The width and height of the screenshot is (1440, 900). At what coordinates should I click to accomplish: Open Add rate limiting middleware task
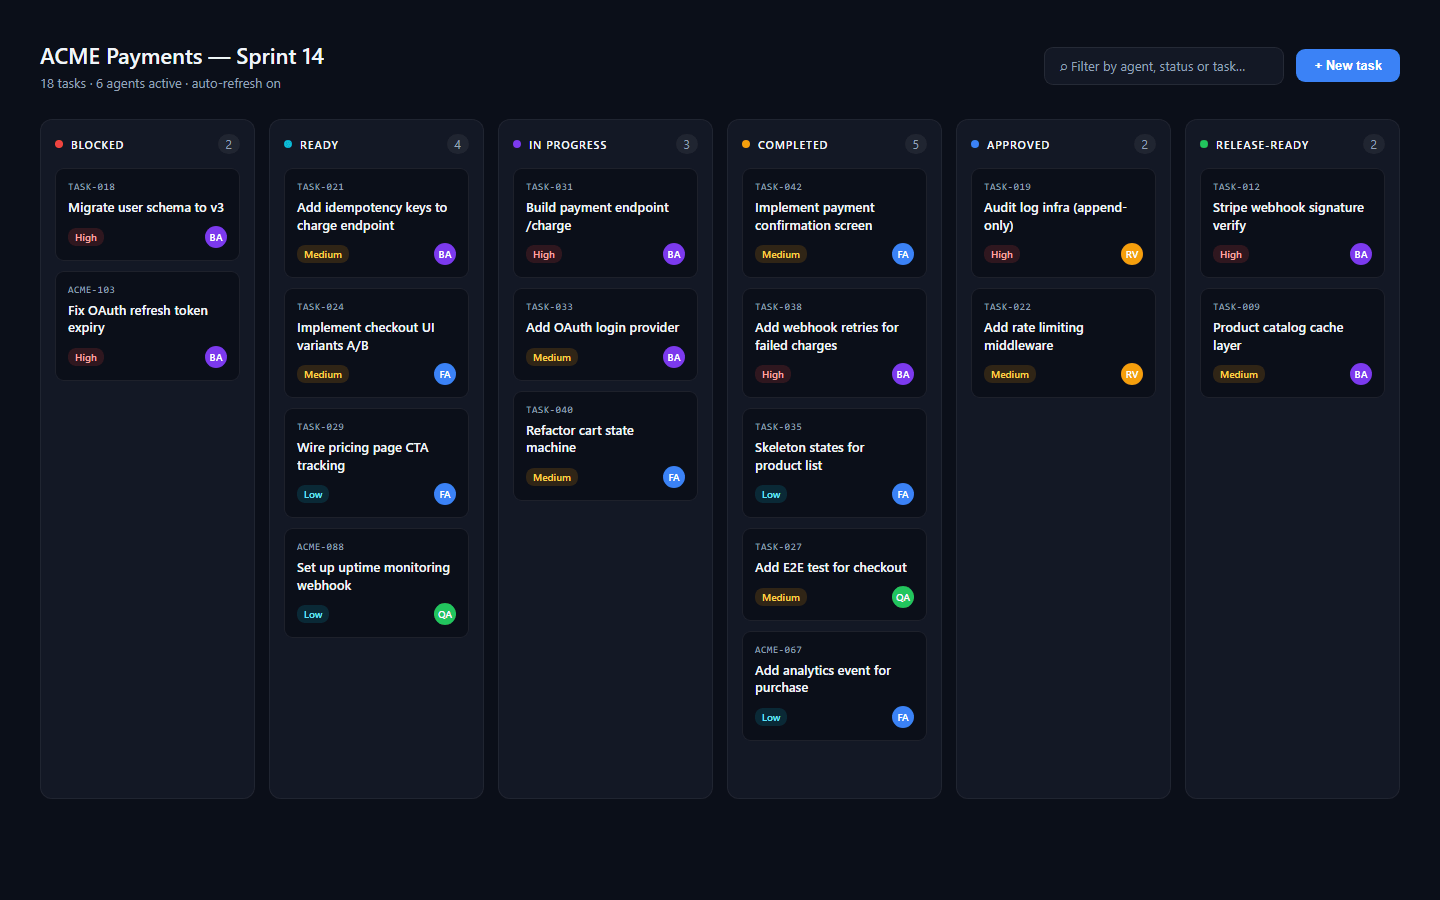pyautogui.click(x=1063, y=343)
